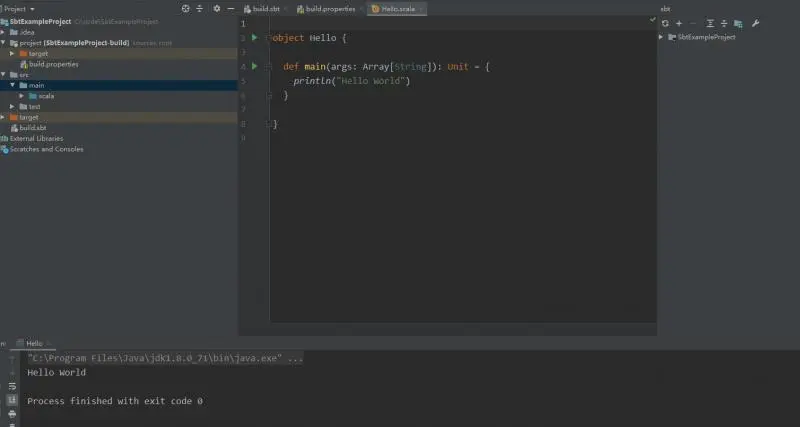Click the build.properties file icon in tree
This screenshot has width=800, height=427.
pyautogui.click(x=23, y=64)
